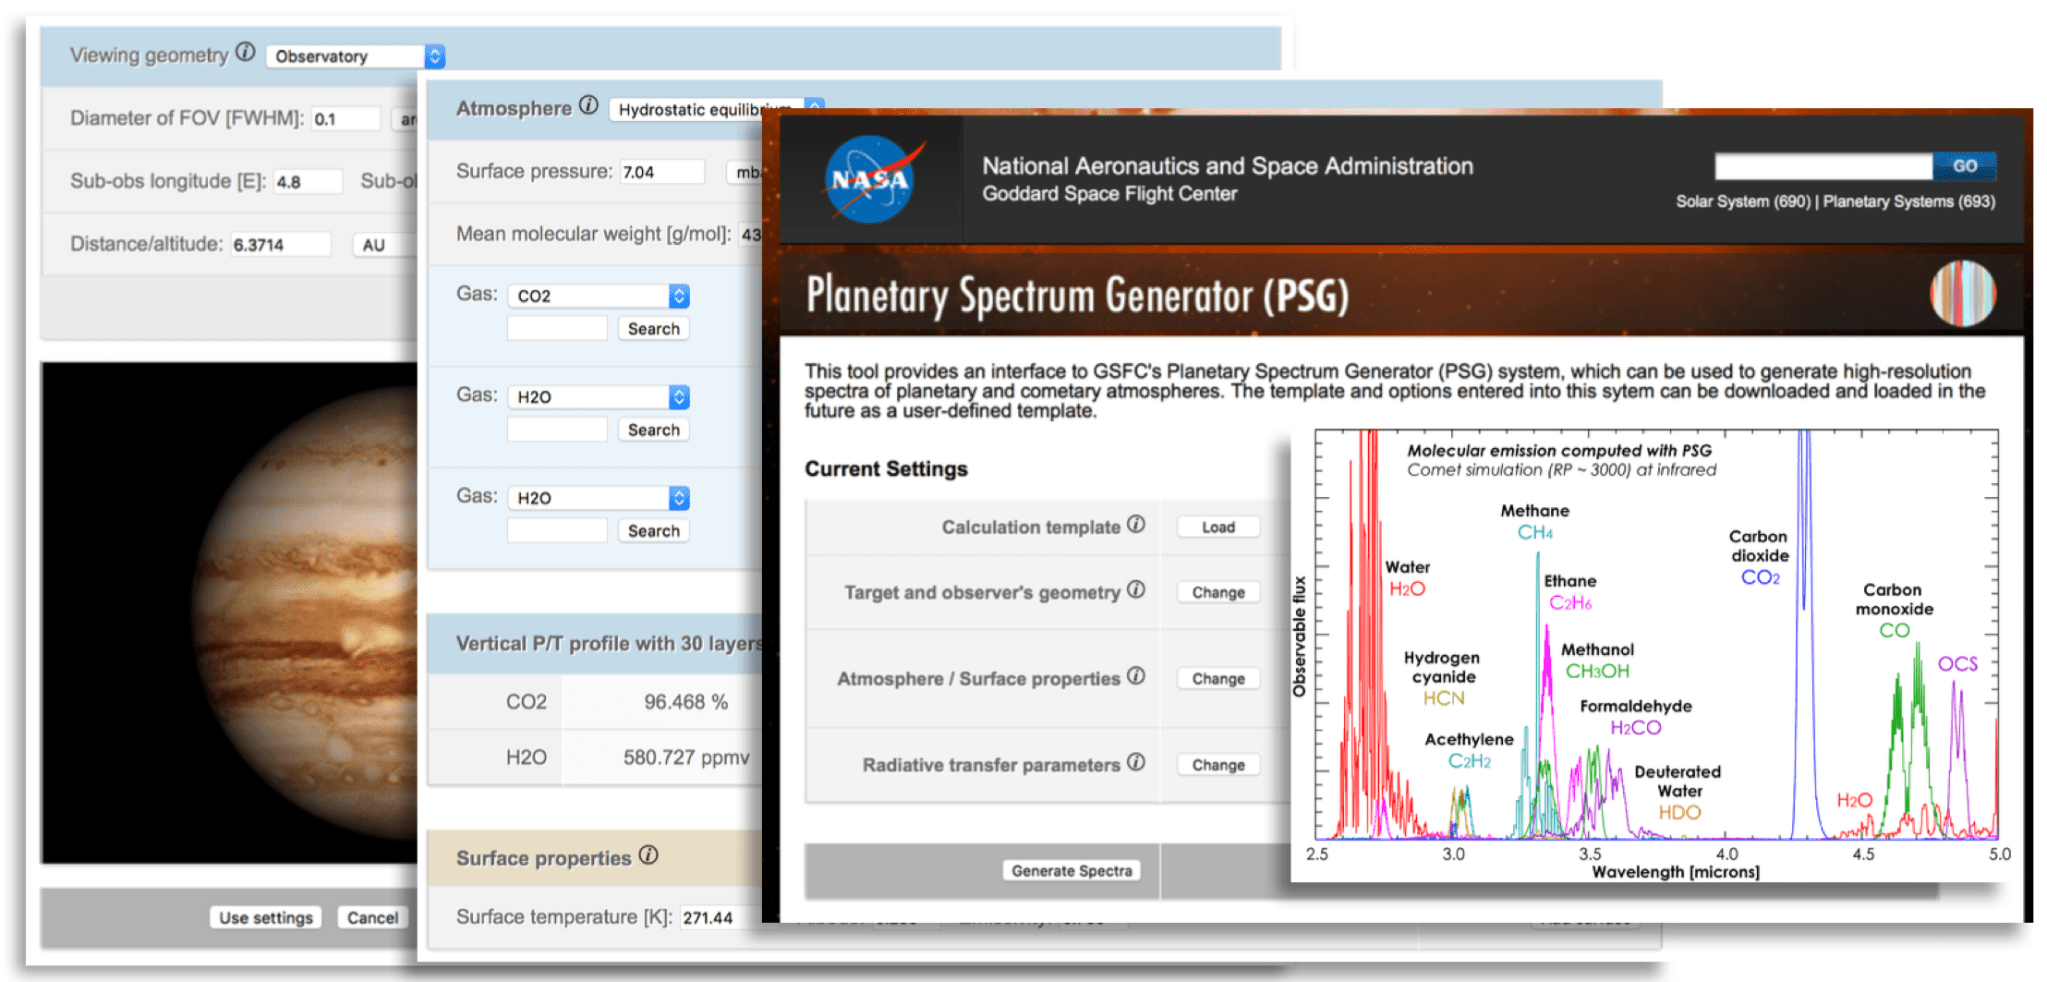Click the Jupiter planet image

(x=229, y=612)
